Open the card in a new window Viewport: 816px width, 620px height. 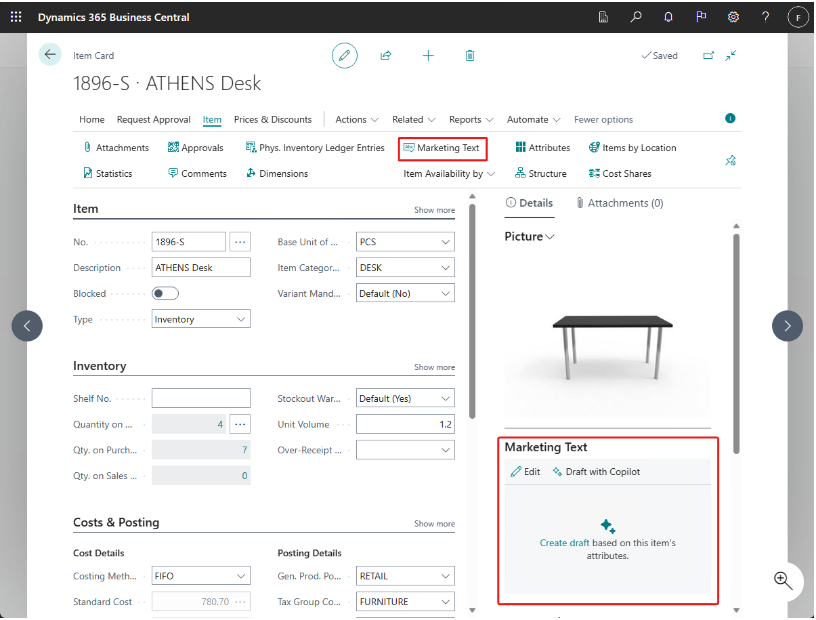click(x=708, y=55)
